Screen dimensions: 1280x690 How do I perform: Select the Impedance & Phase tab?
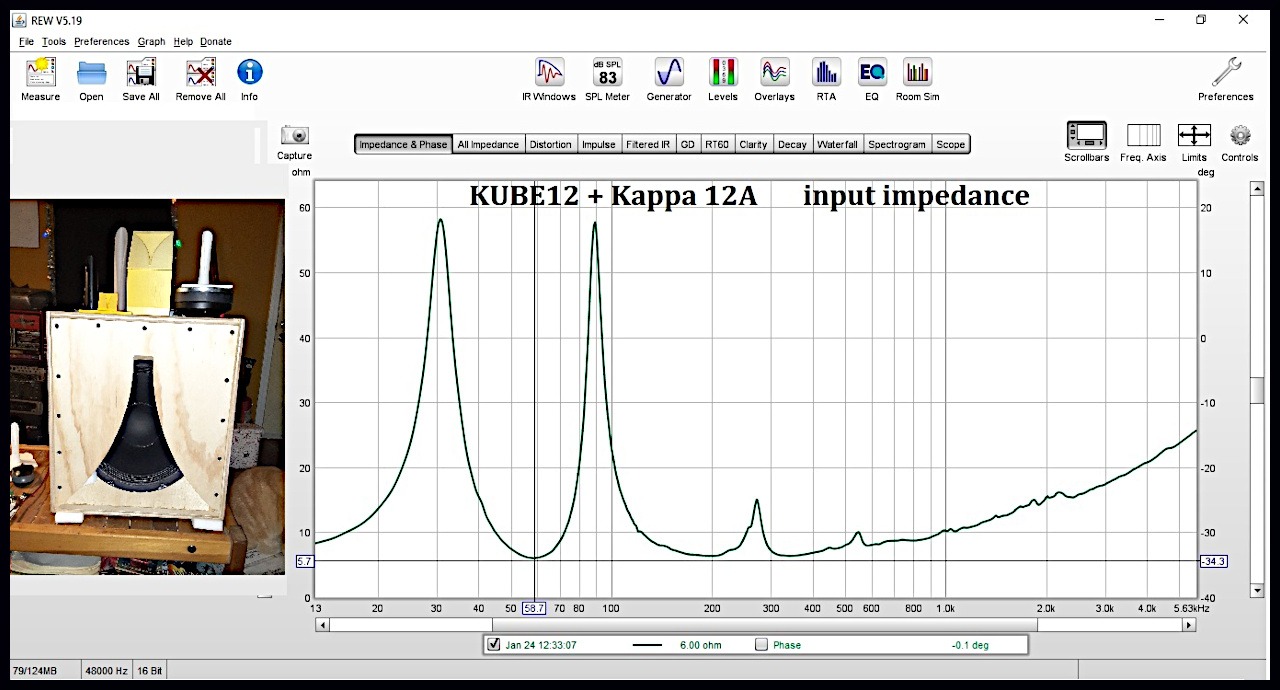pyautogui.click(x=403, y=144)
